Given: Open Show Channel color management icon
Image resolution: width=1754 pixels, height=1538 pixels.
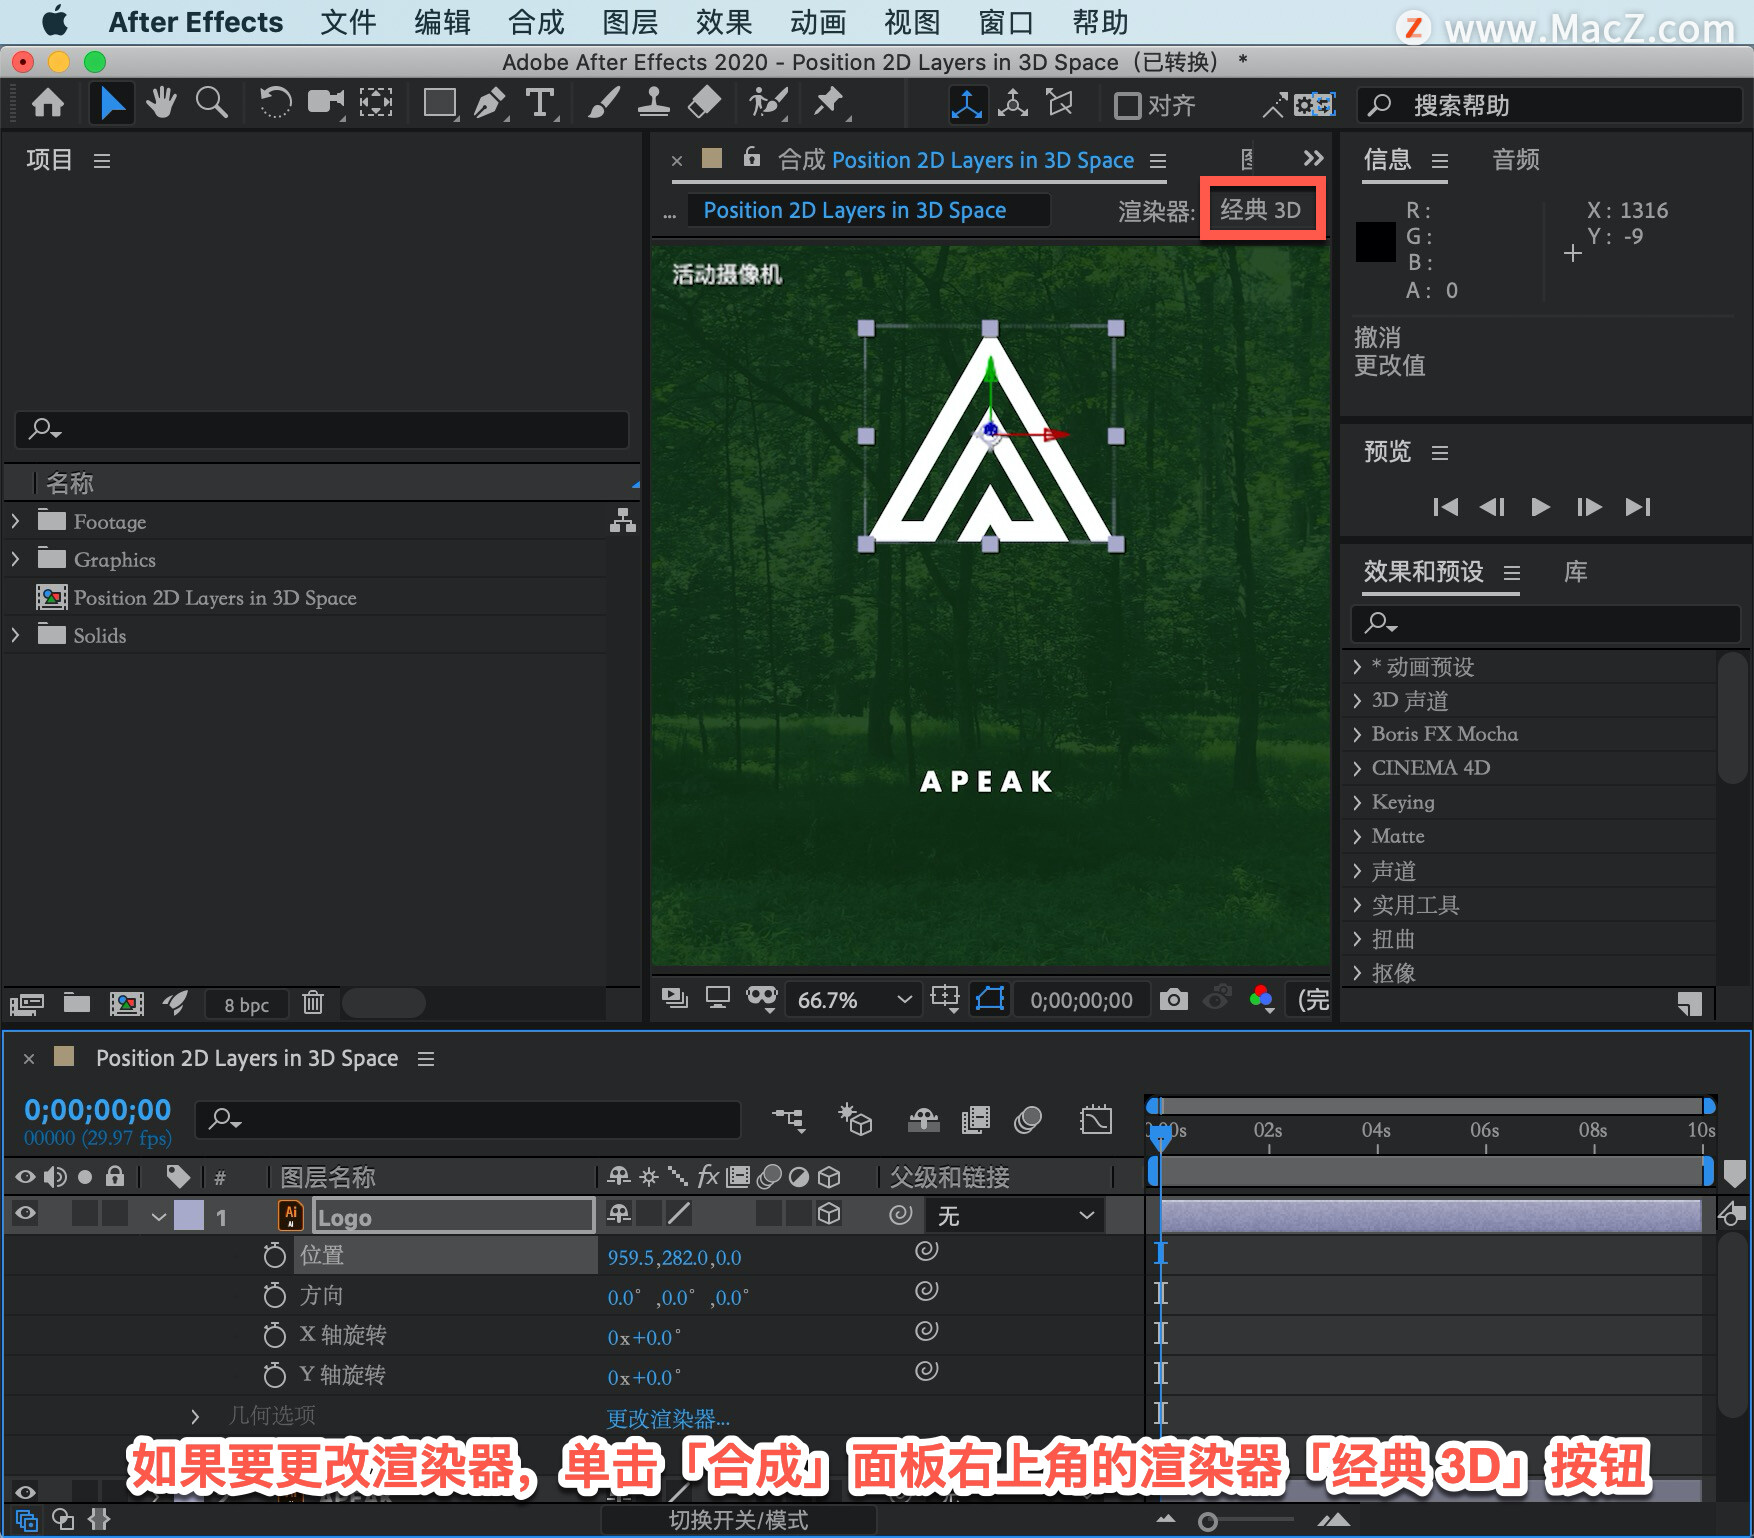Looking at the screenshot, I should pos(1262,998).
